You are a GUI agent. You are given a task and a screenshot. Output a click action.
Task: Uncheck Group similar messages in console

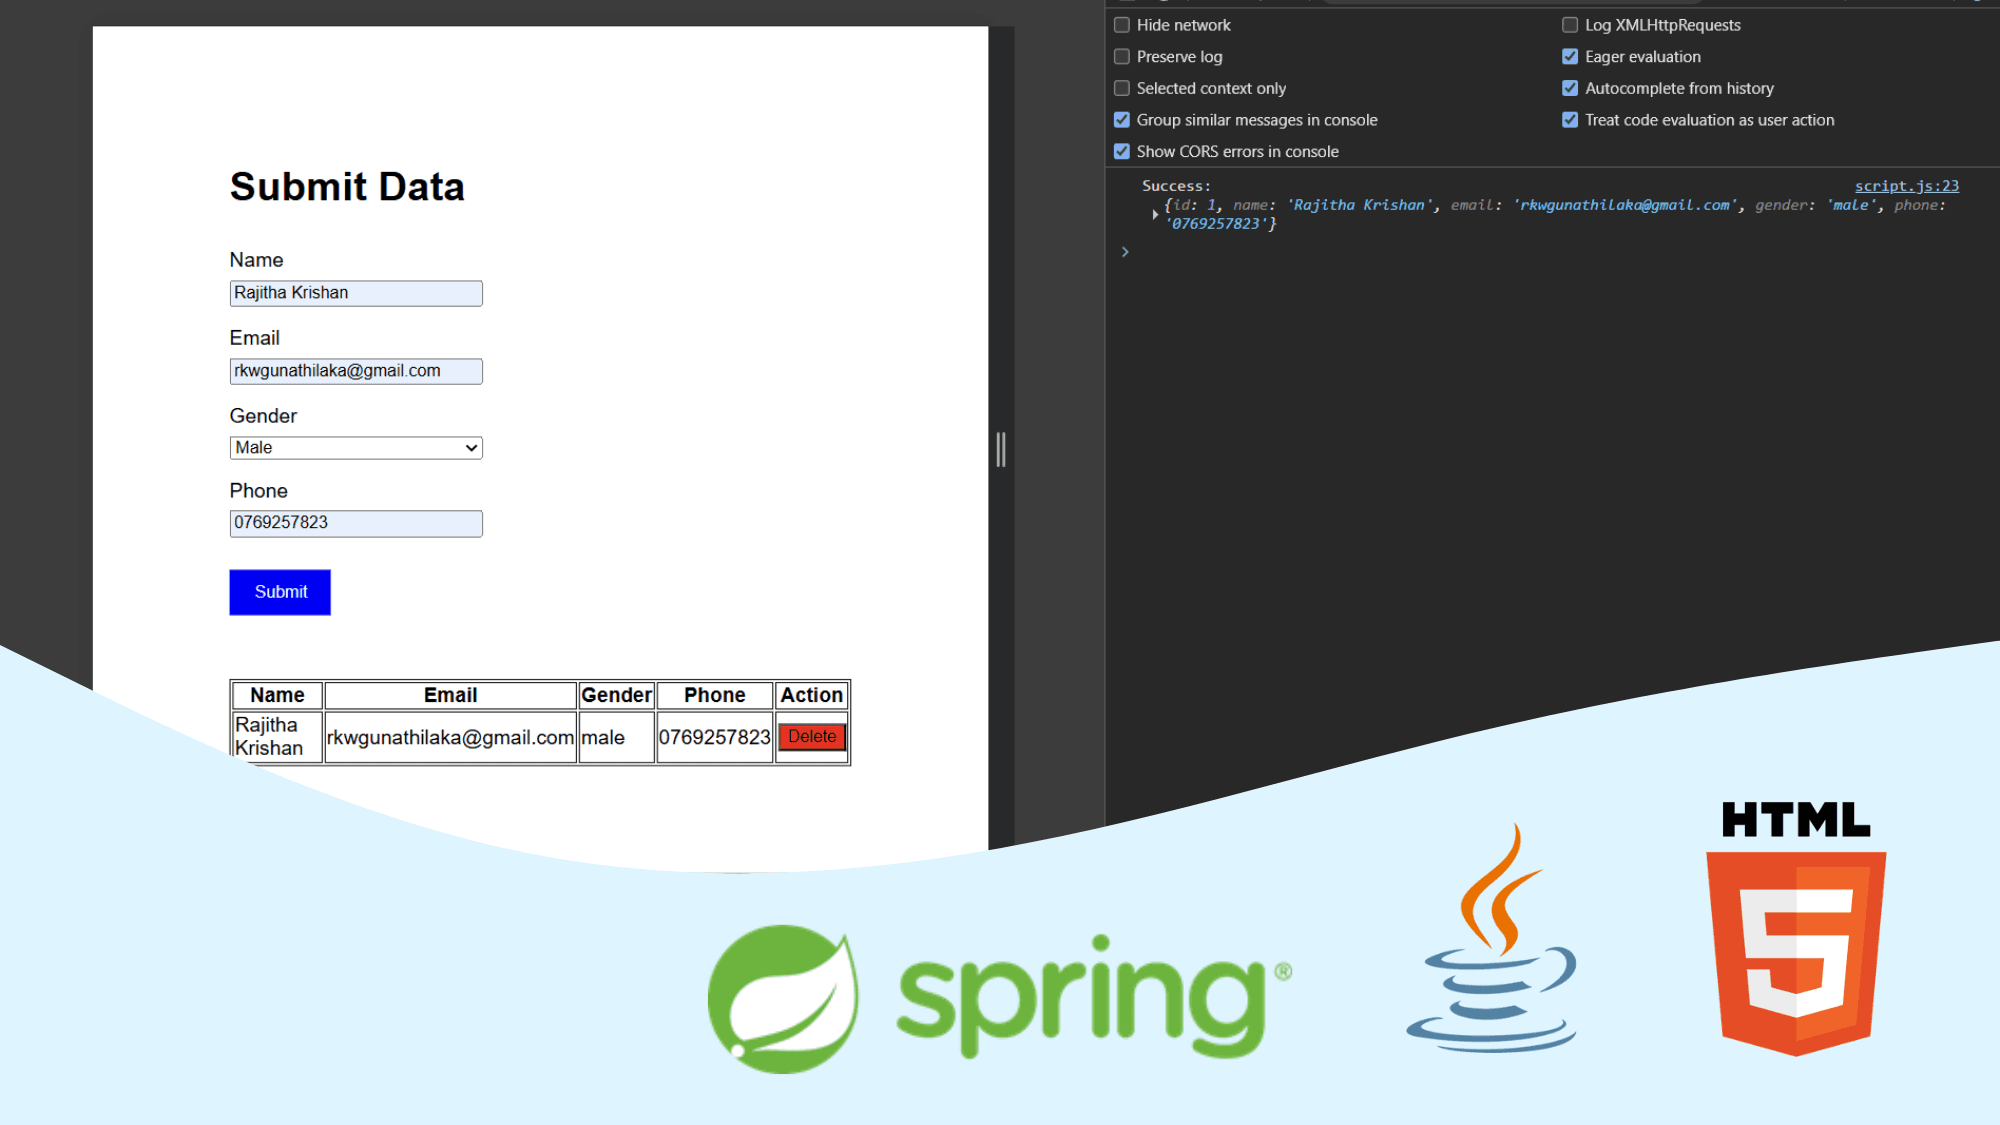click(x=1122, y=120)
